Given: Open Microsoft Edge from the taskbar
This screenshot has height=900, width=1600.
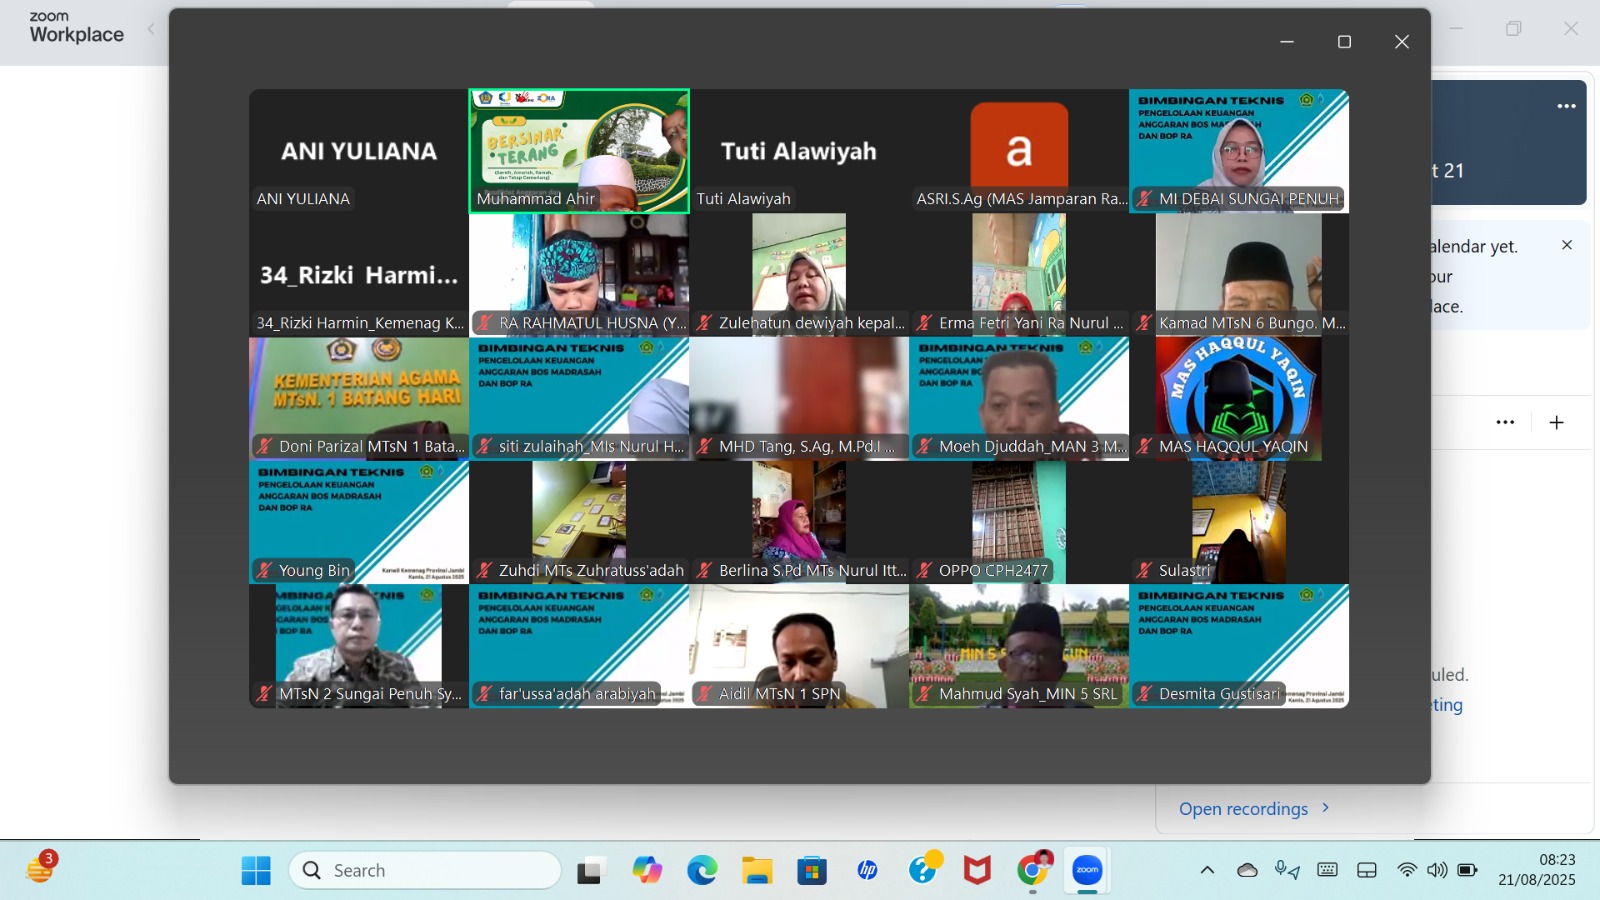Looking at the screenshot, I should pos(702,871).
